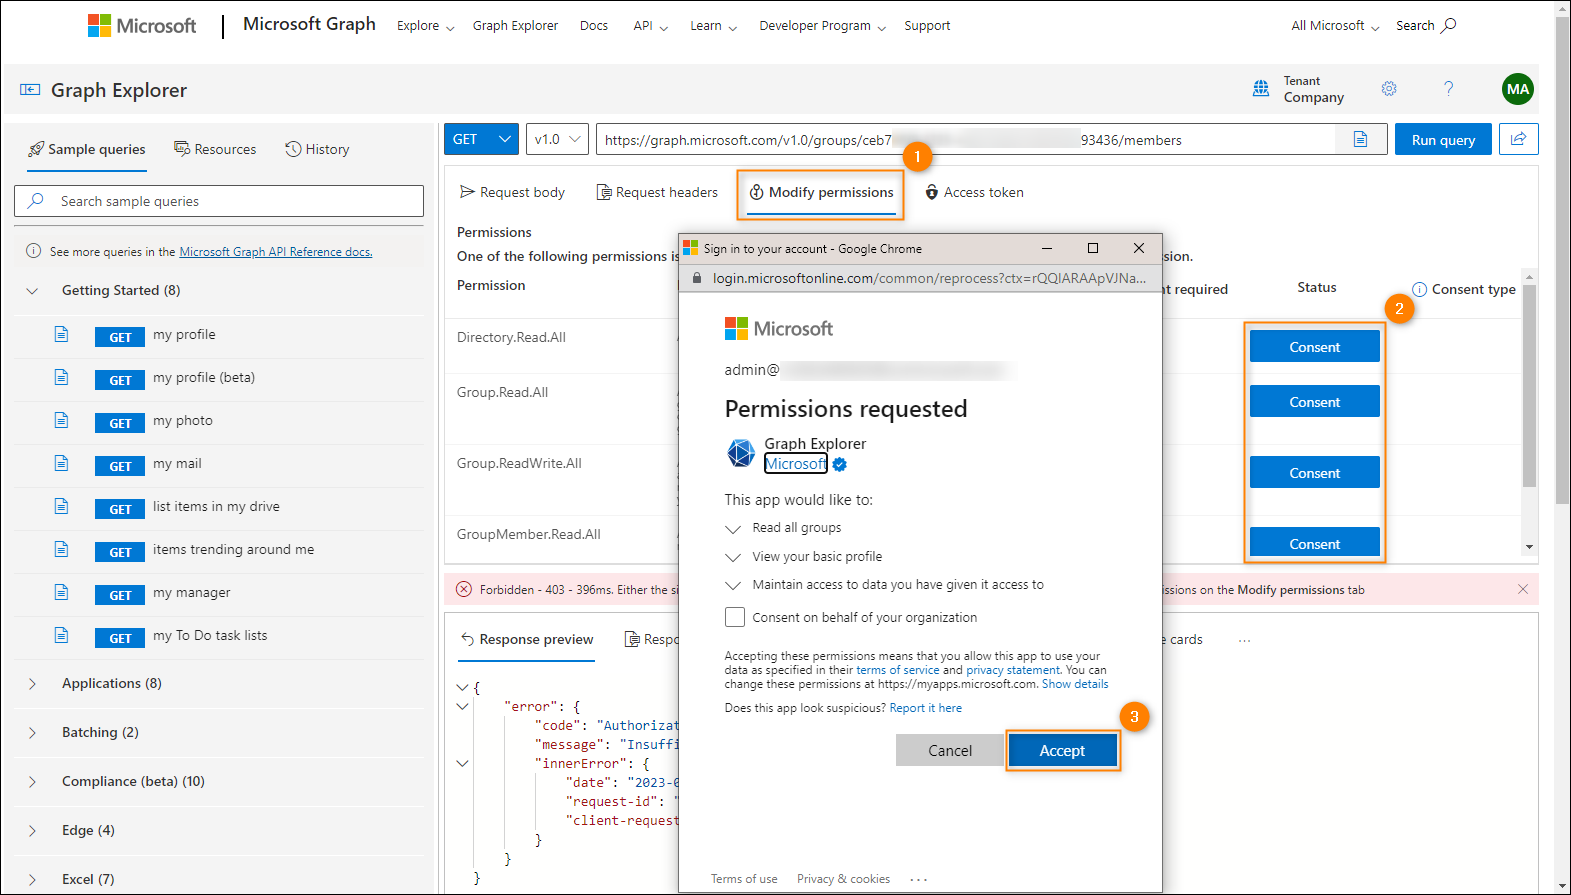The width and height of the screenshot is (1571, 895).
Task: Open the Modify permissions tab
Action: 821,192
